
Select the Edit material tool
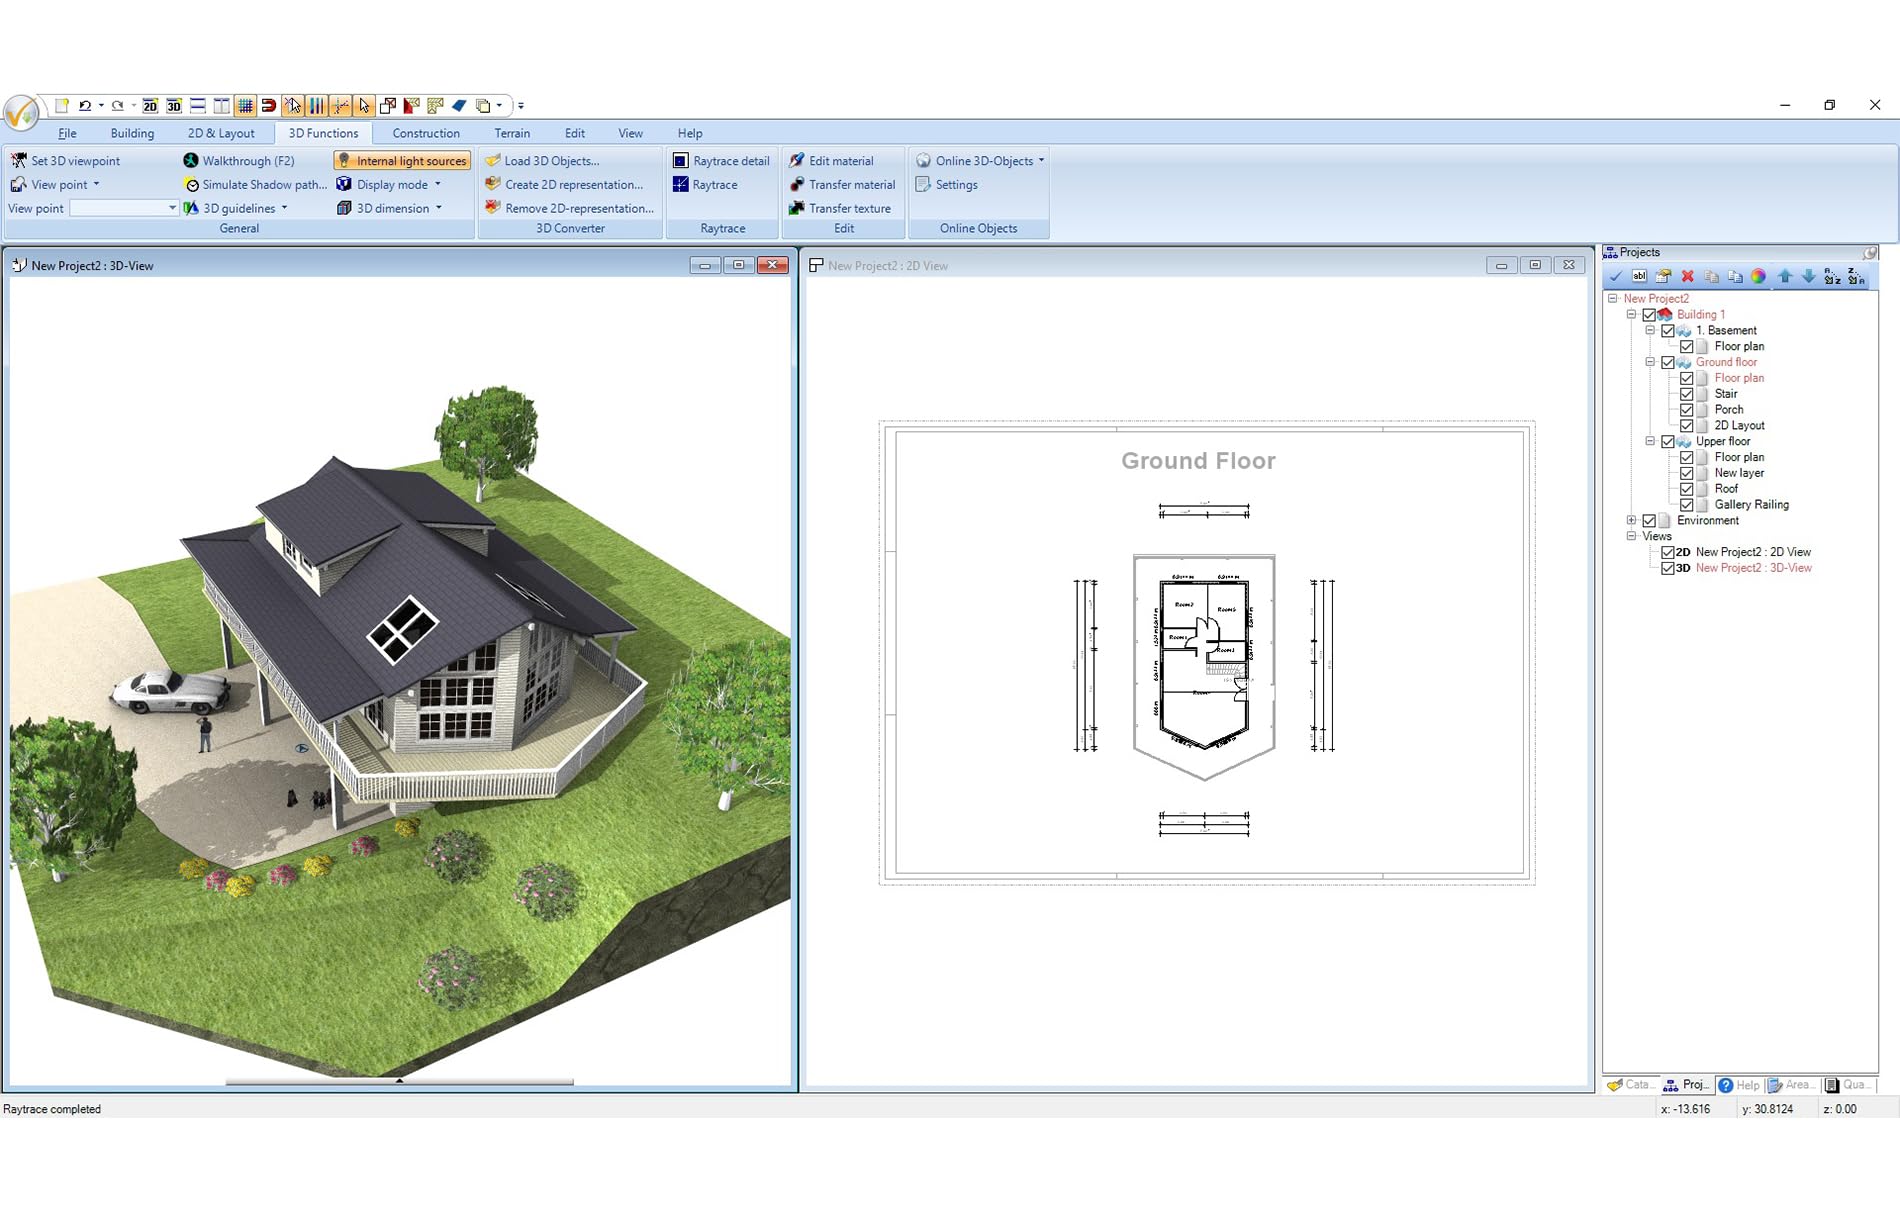coord(831,160)
